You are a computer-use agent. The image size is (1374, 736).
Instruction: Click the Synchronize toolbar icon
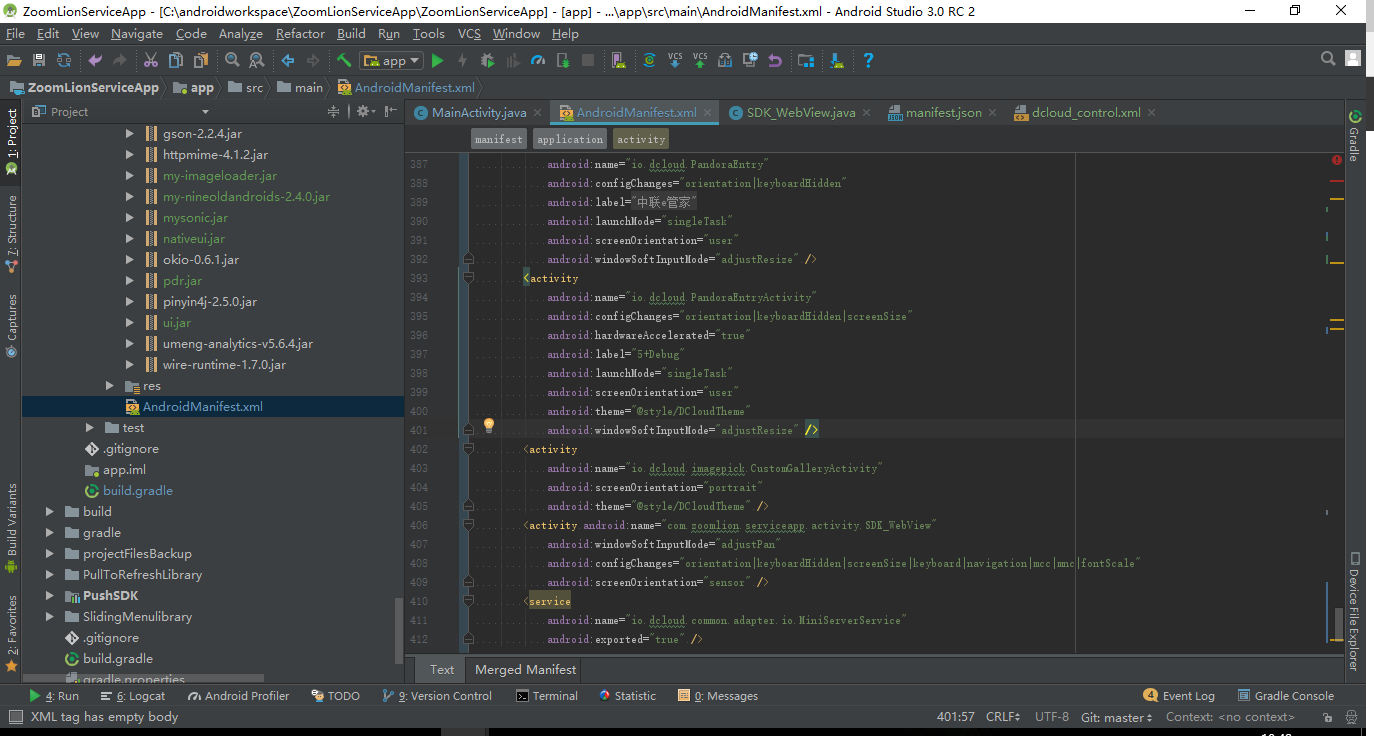(64, 61)
